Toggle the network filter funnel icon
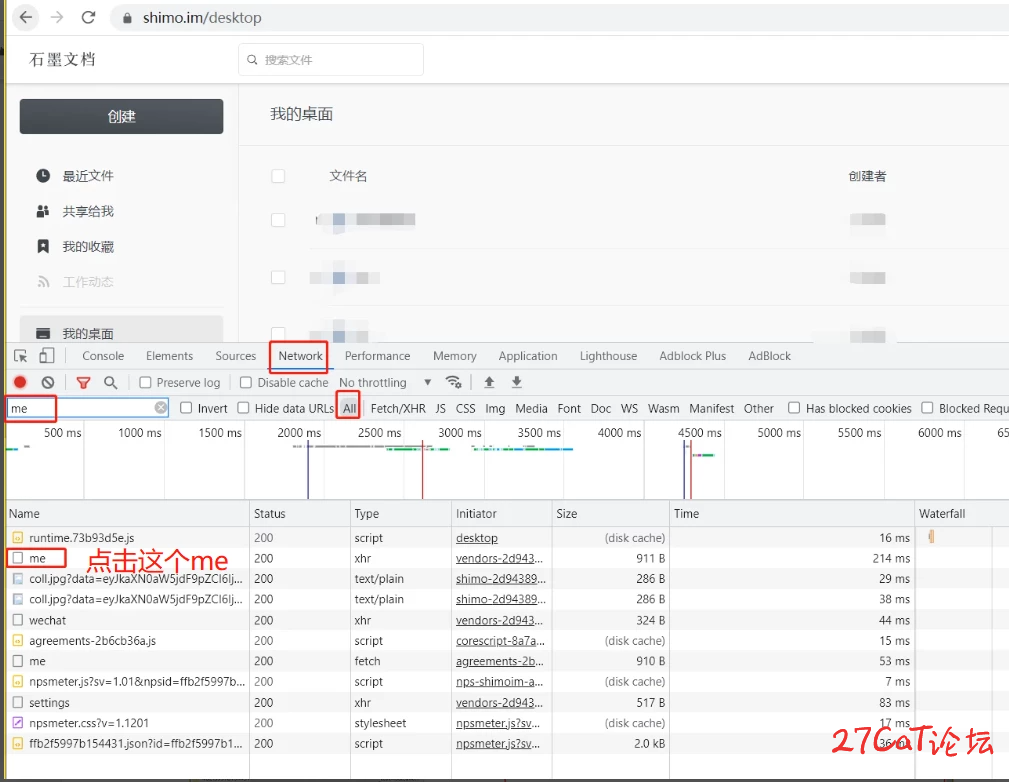The width and height of the screenshot is (1009, 782). [83, 382]
